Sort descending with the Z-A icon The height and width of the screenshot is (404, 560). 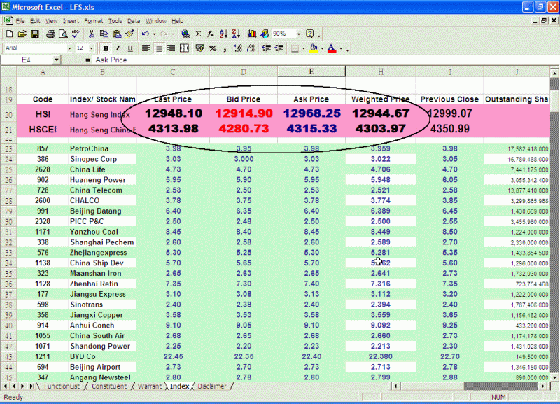(x=236, y=34)
